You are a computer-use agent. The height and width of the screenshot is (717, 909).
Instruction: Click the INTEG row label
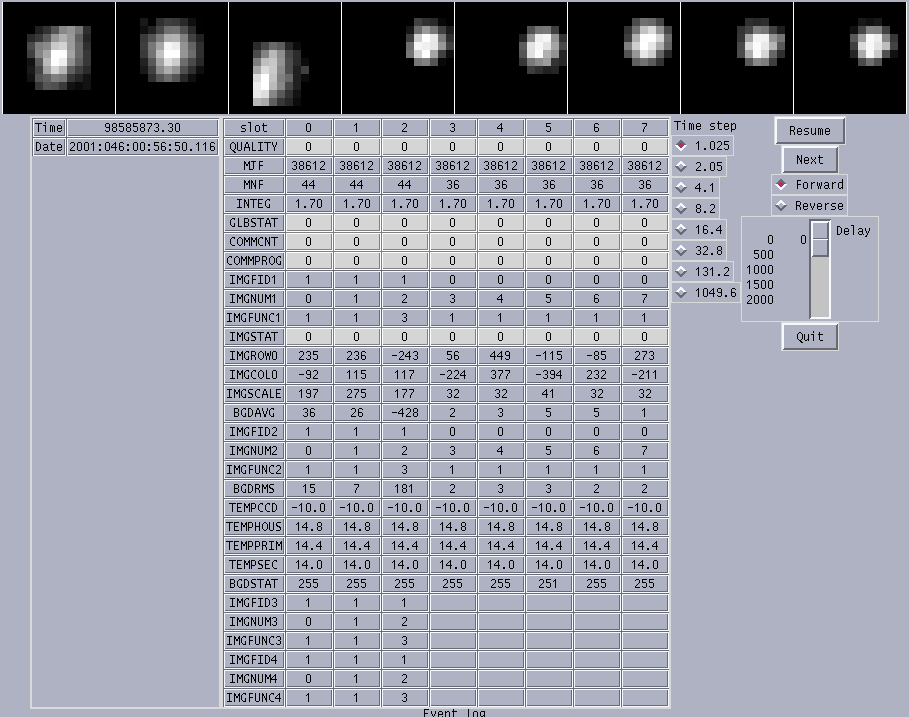point(254,204)
